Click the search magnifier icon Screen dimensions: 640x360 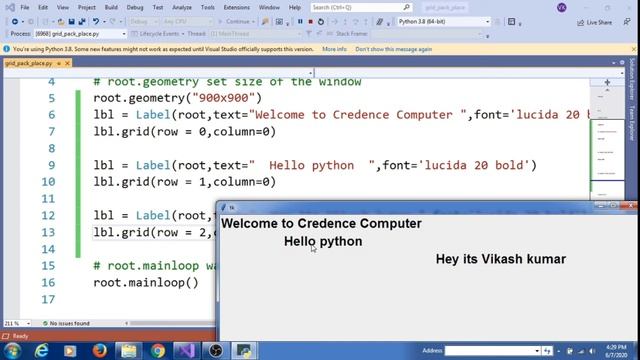407,7
